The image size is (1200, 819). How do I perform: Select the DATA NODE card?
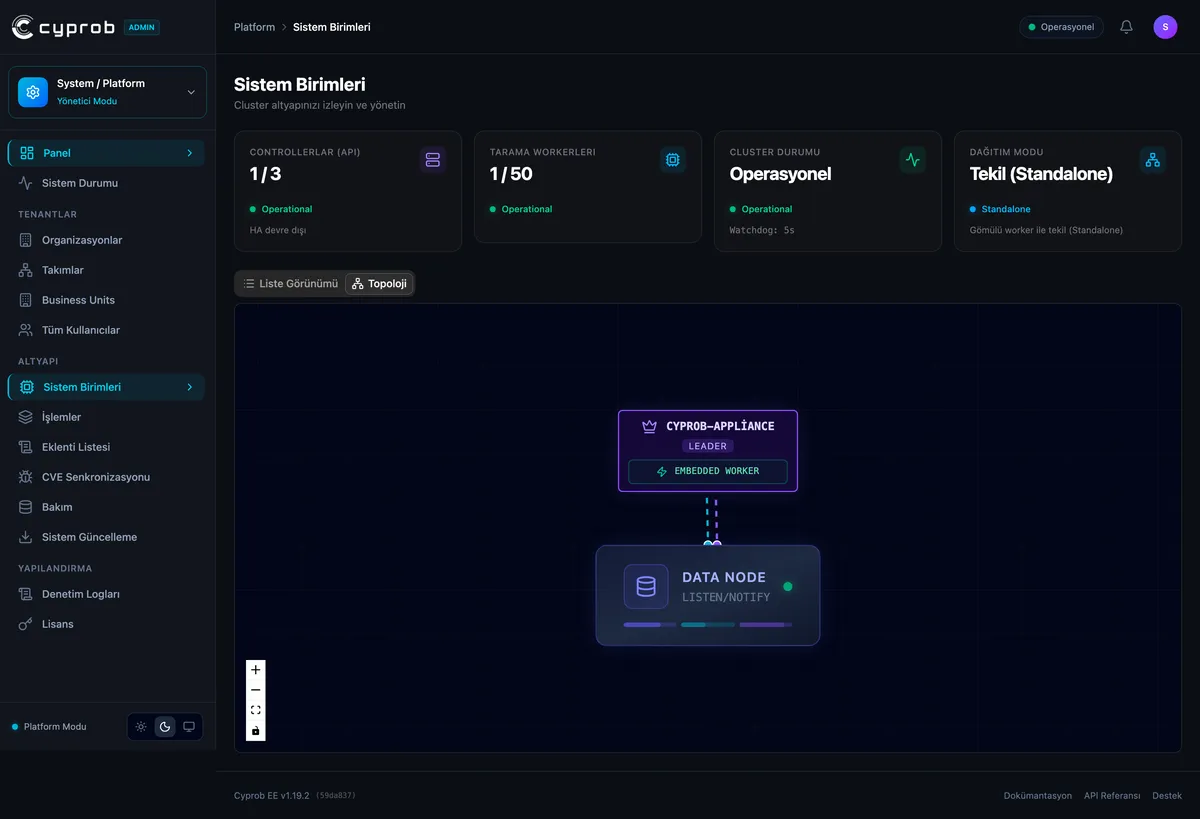pyautogui.click(x=708, y=595)
